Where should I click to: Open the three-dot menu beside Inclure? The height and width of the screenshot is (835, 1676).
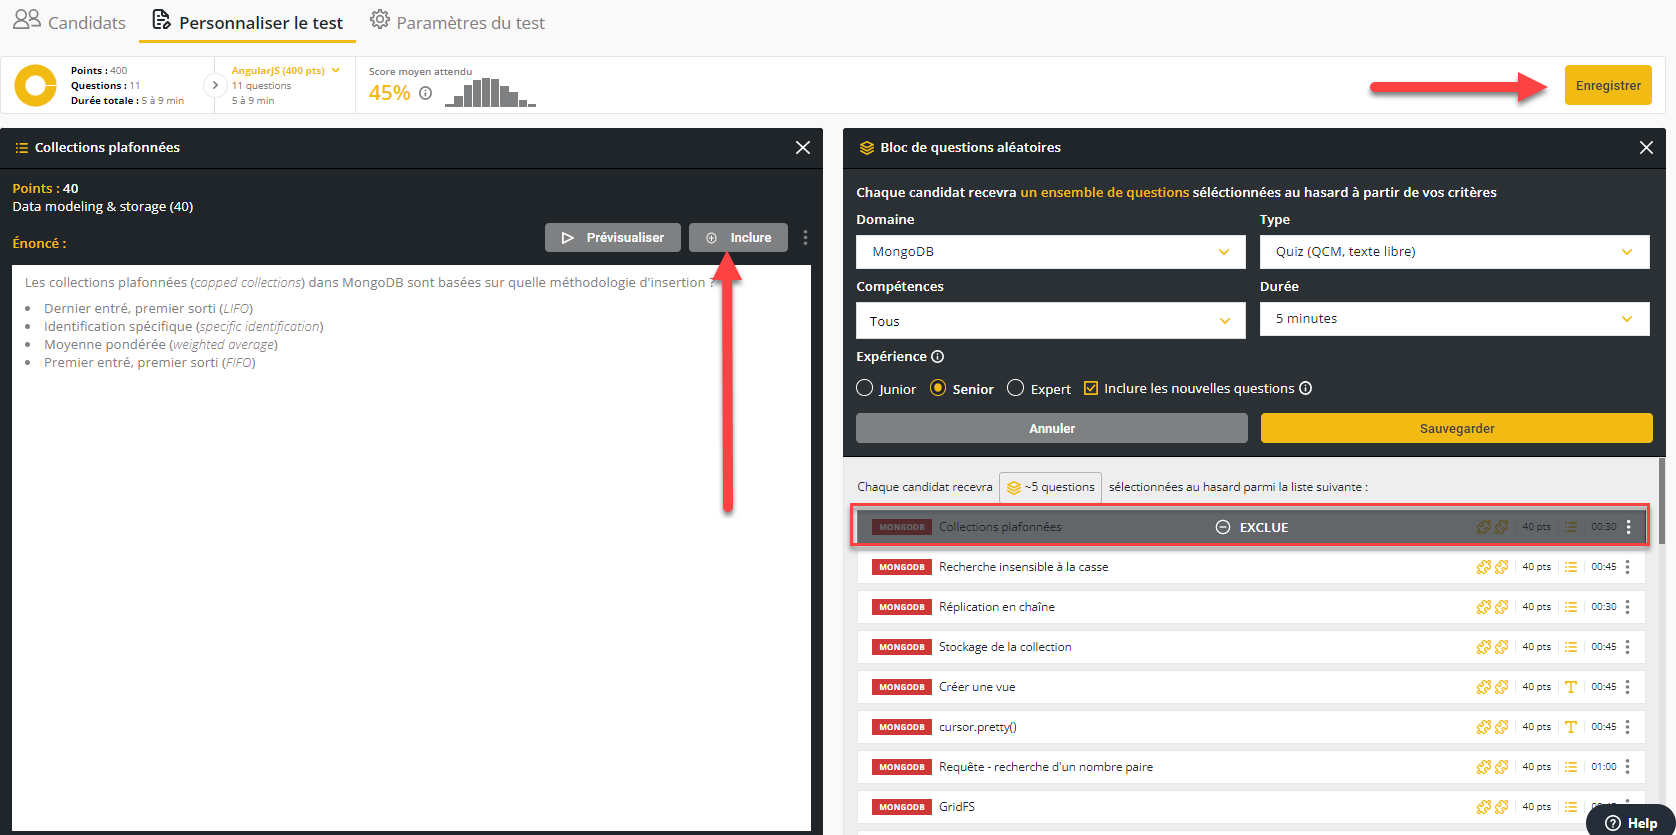[x=805, y=238]
